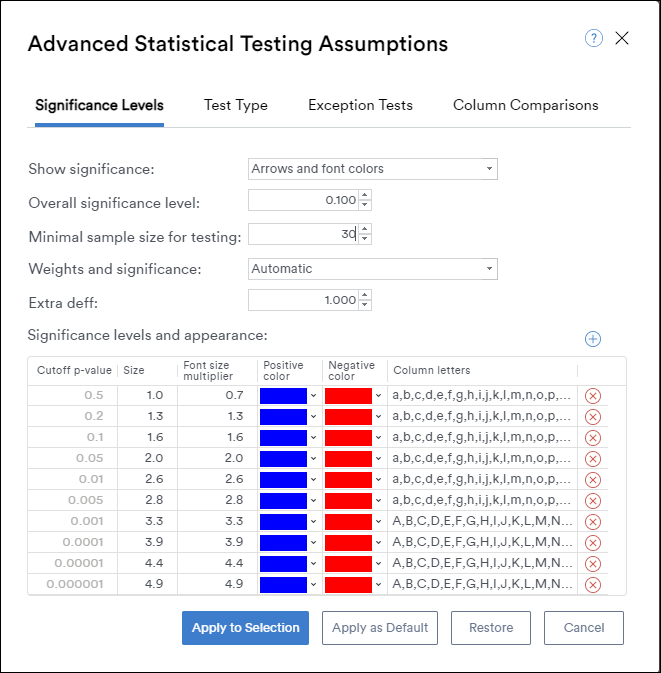
Task: Click the Restore button
Action: point(491,628)
